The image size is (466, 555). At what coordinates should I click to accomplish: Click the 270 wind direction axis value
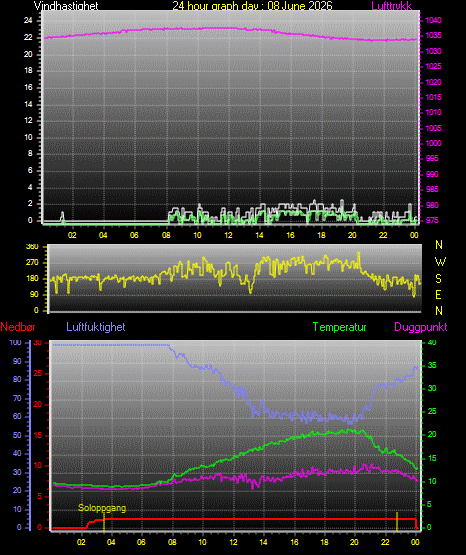[32, 263]
